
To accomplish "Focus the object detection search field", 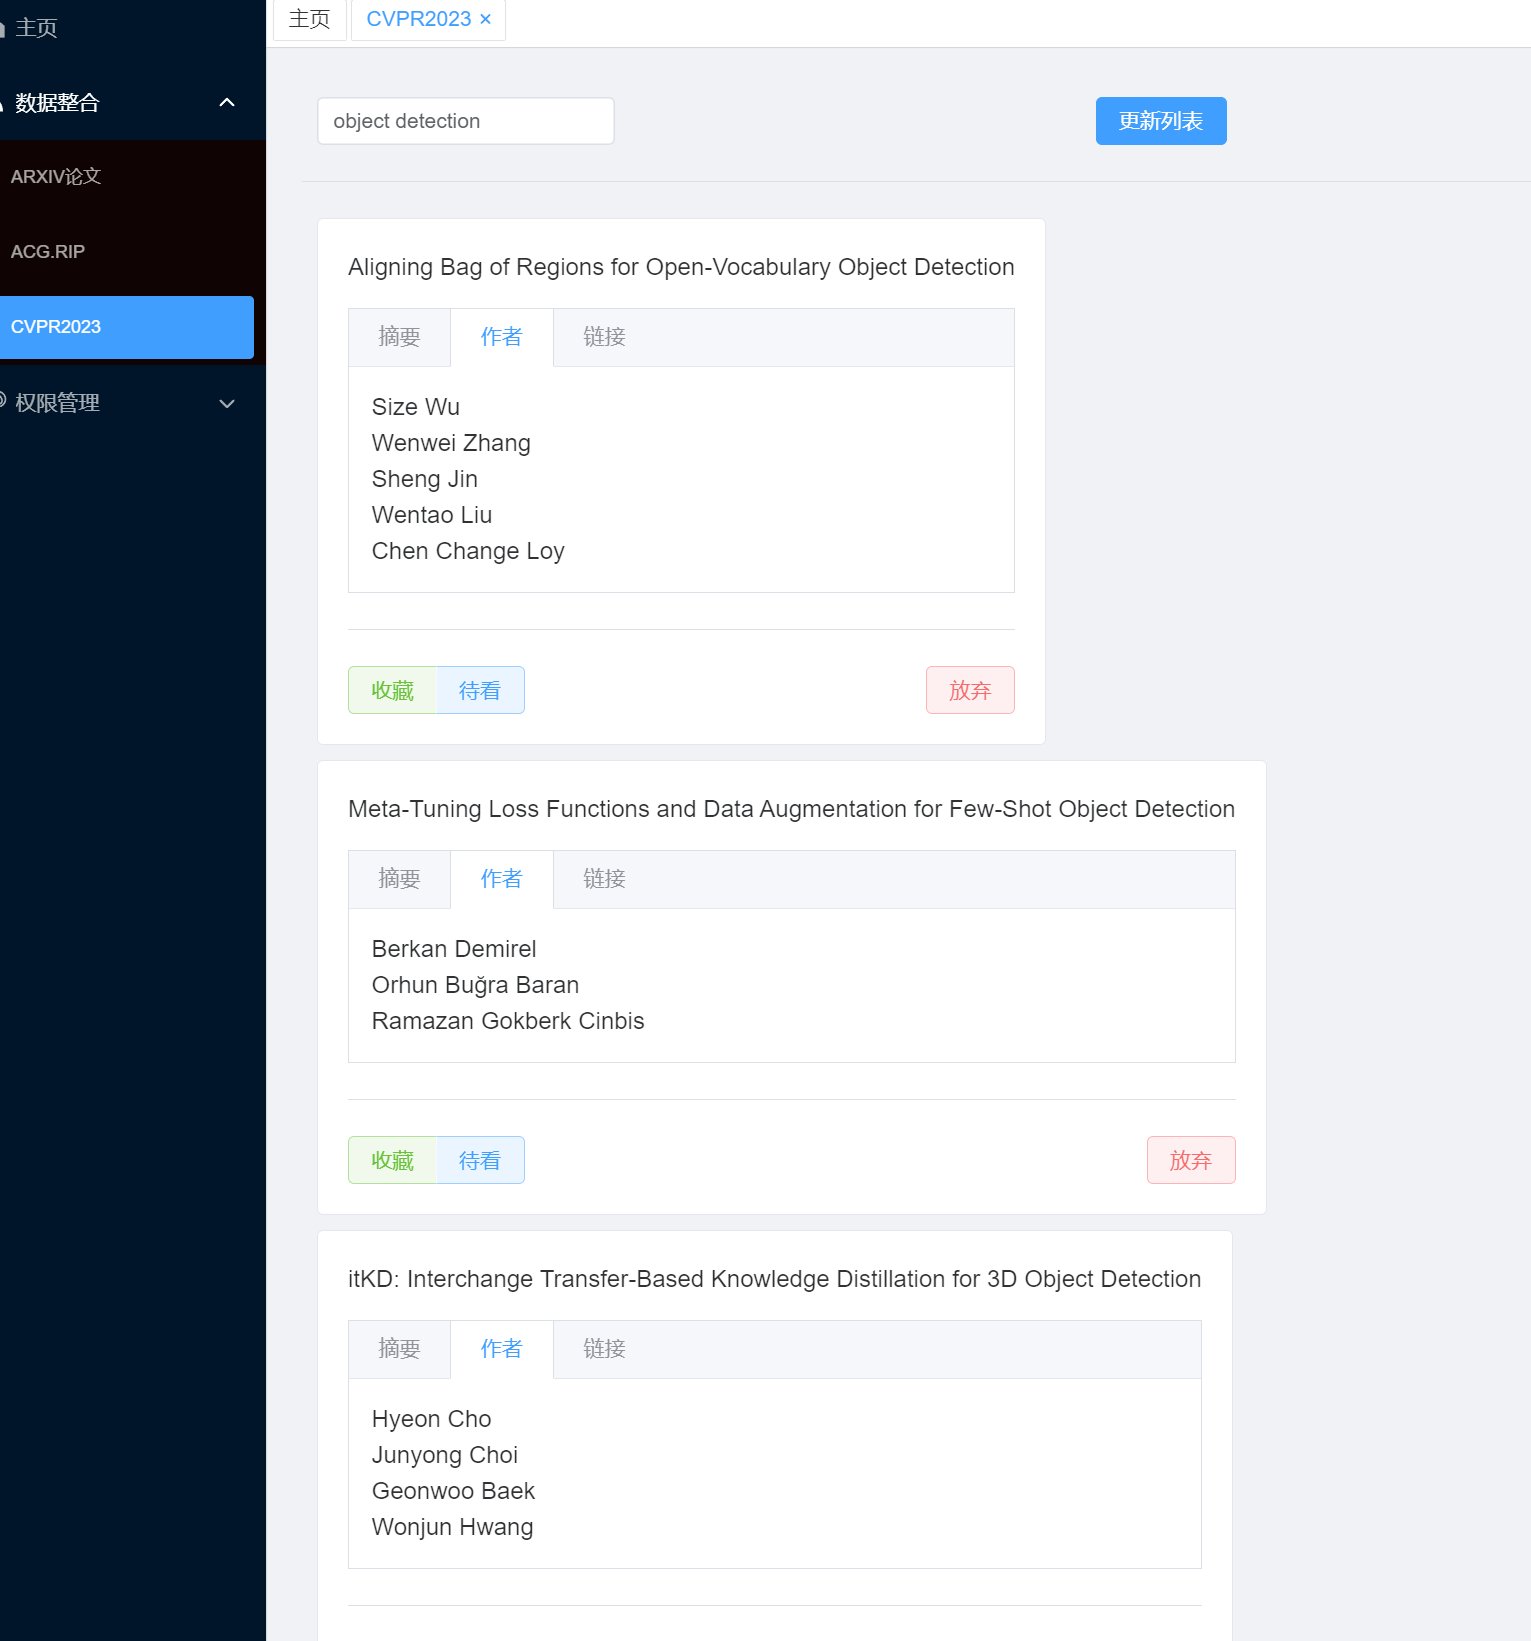I will 466,121.
